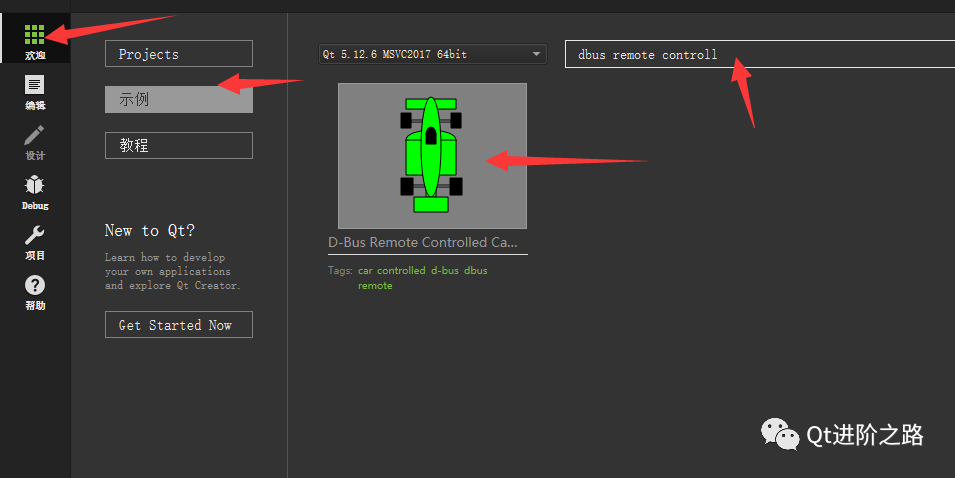Select the 教程 (Tutorials) tab
The width and height of the screenshot is (955, 478).
coord(178,145)
